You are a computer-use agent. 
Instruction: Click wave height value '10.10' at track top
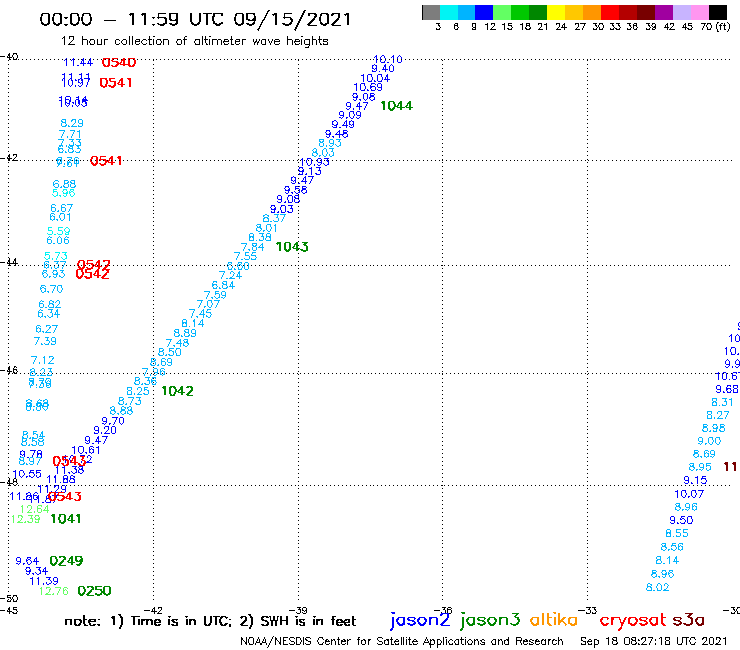click(387, 59)
